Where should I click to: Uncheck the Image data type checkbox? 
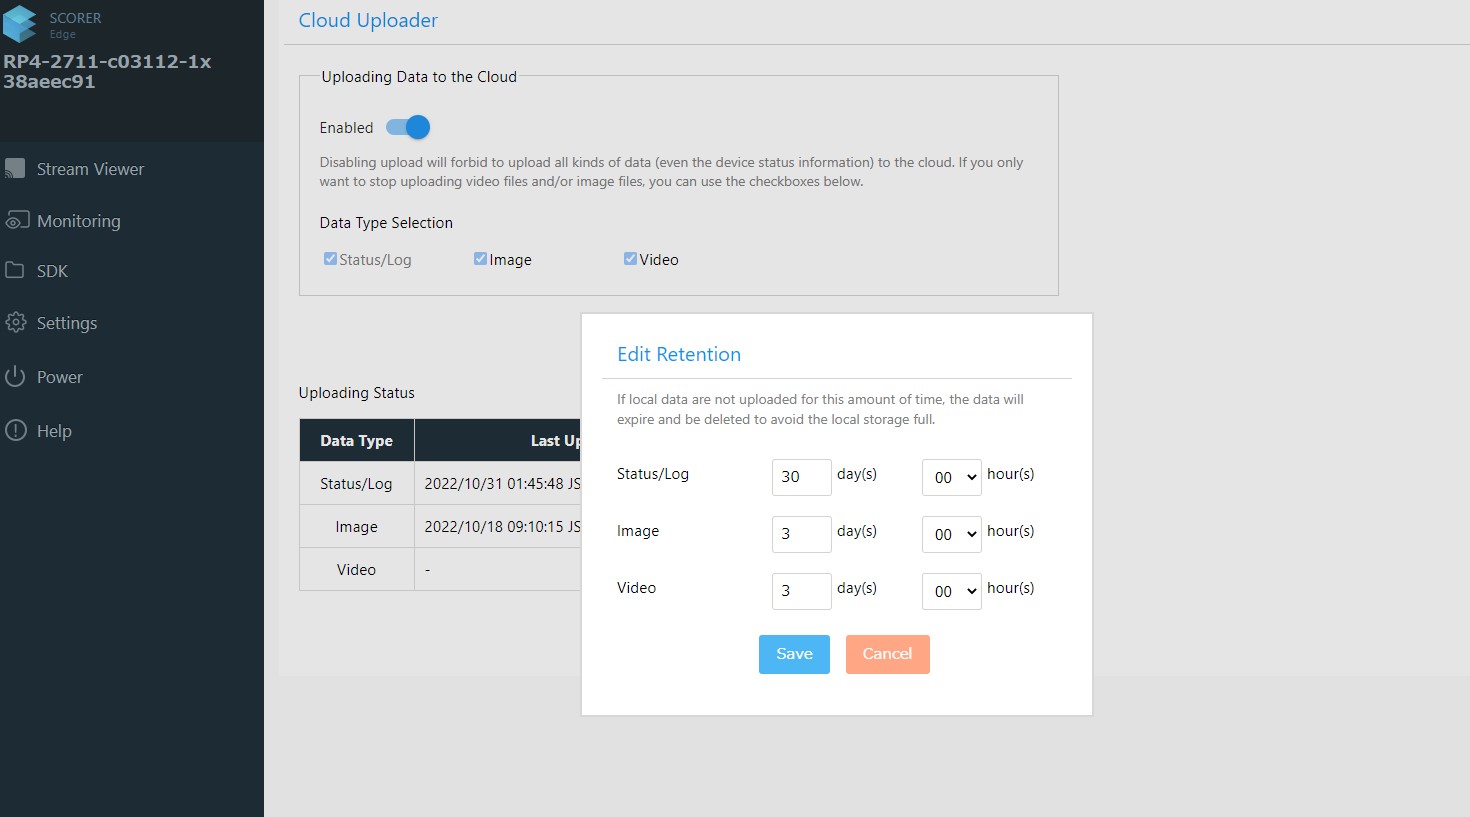click(480, 259)
